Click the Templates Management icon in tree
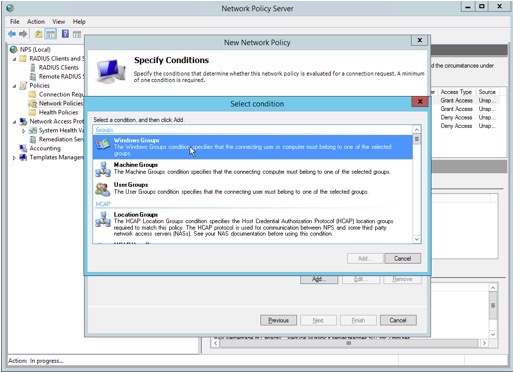This screenshot has height=372, width=513. point(23,157)
